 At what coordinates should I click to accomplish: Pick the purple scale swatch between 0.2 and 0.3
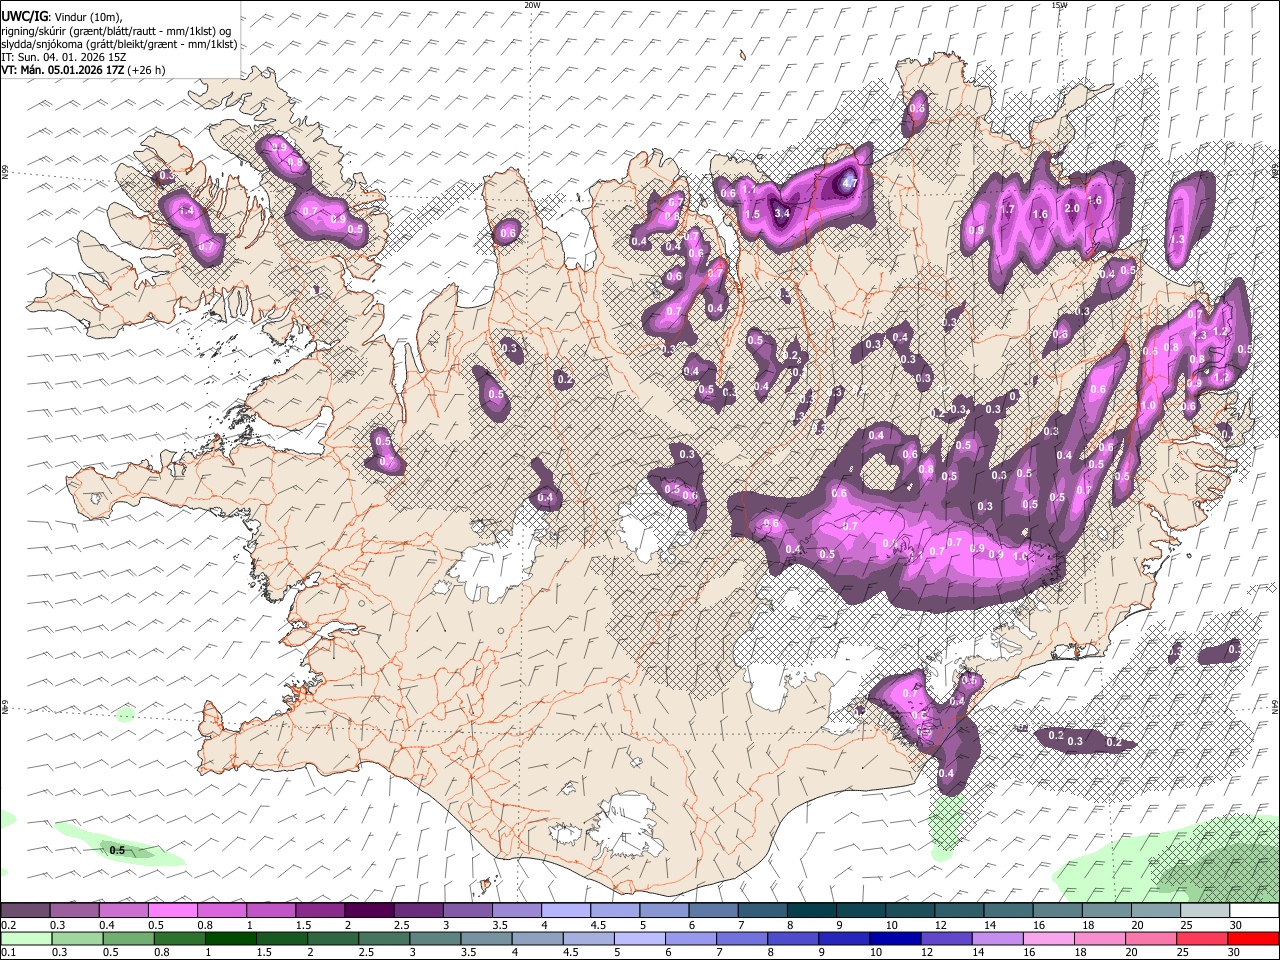pos(25,911)
